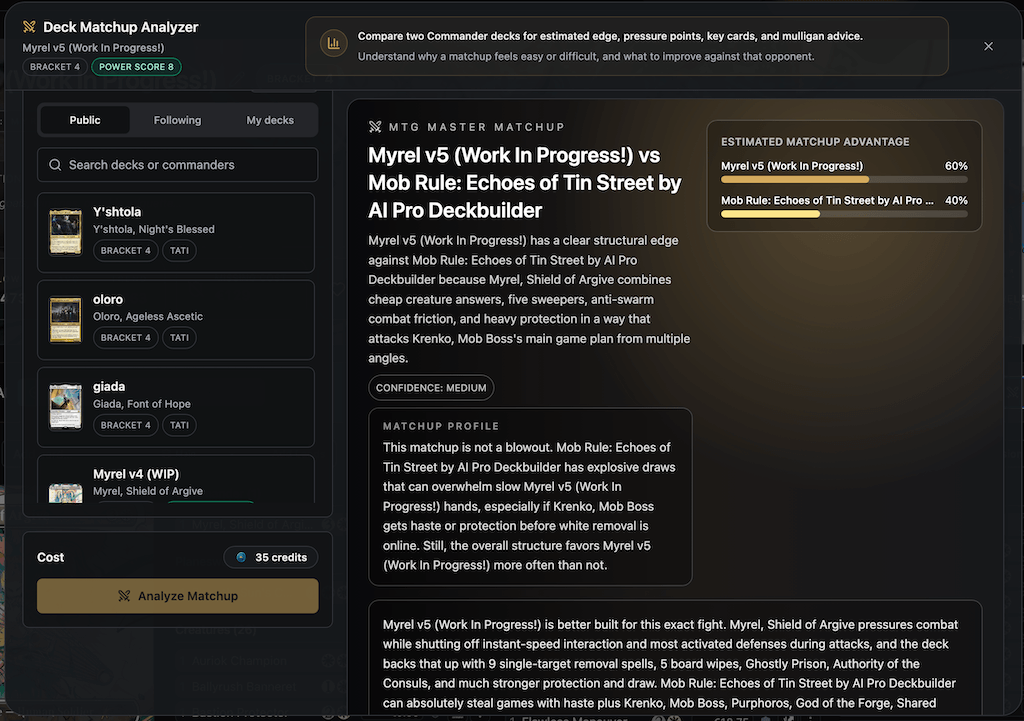Click the TATI tag under Y'shtola
Screen dimensions: 1024x721
pyautogui.click(x=180, y=251)
